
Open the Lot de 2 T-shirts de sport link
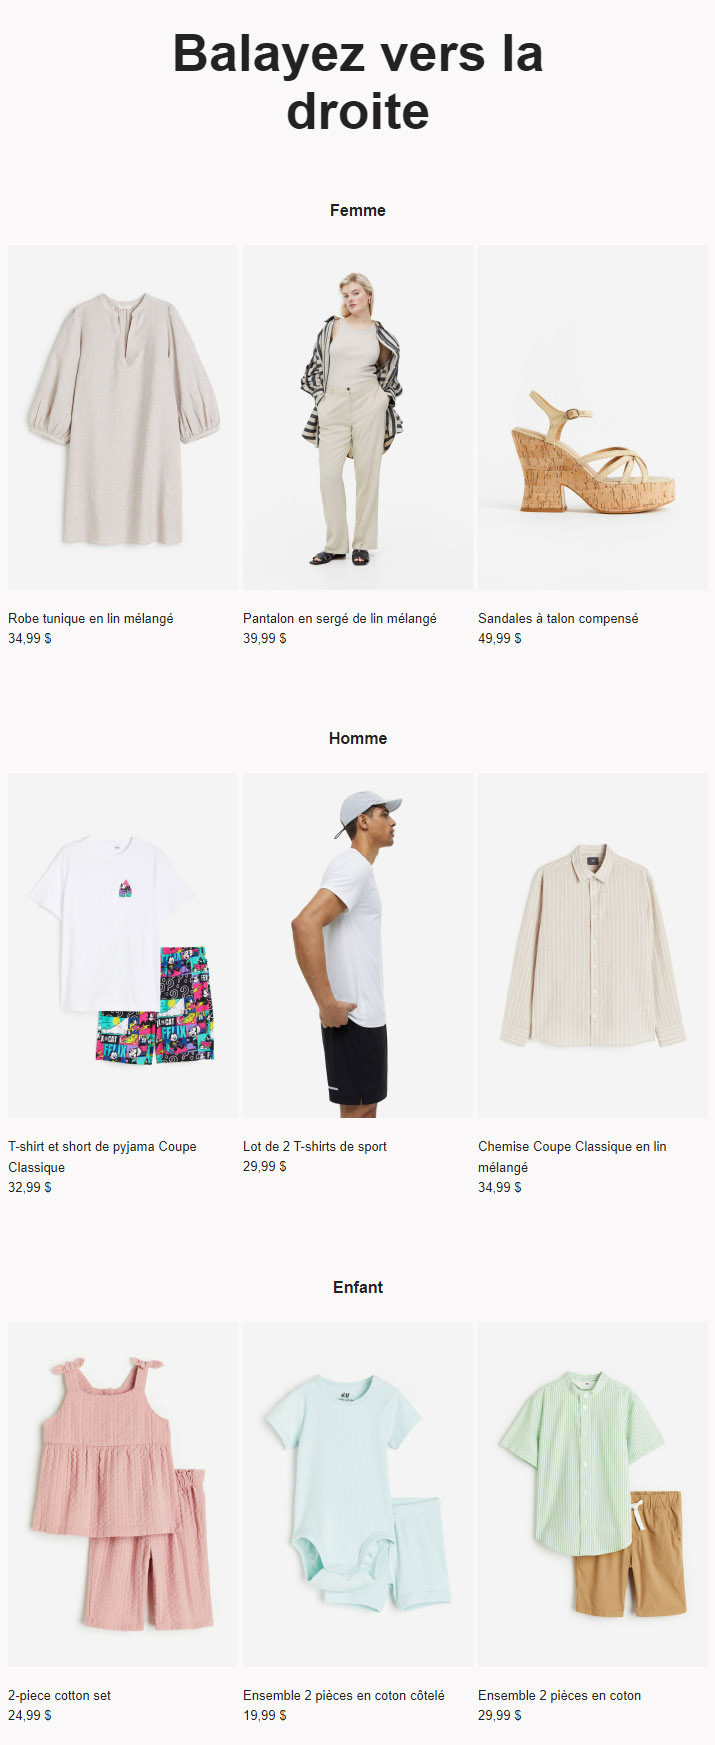click(x=315, y=1146)
